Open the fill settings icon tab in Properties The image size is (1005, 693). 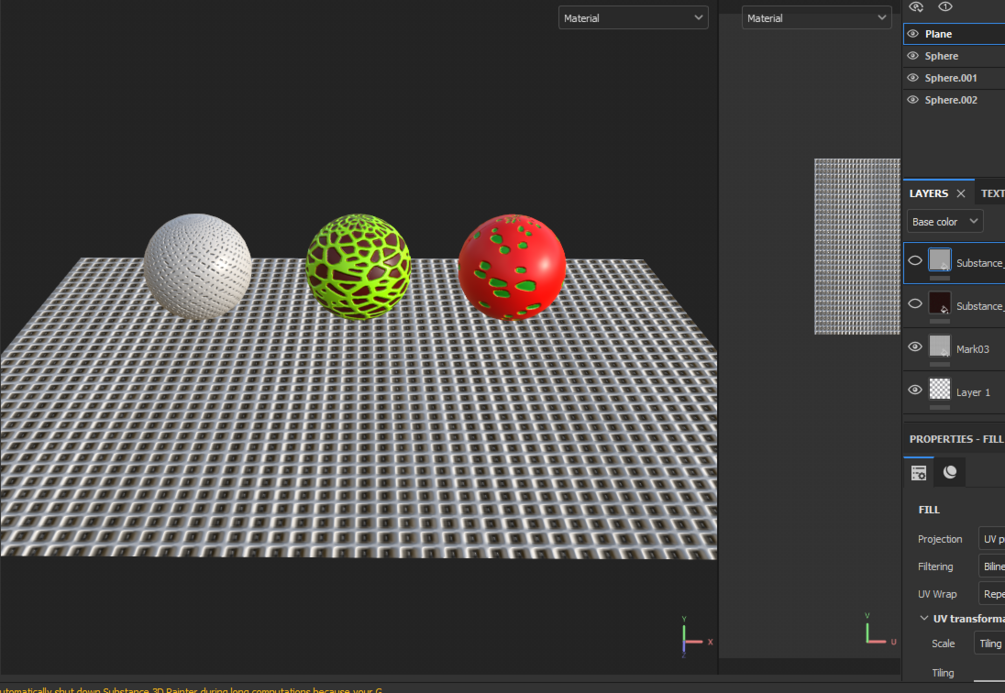[x=918, y=472]
